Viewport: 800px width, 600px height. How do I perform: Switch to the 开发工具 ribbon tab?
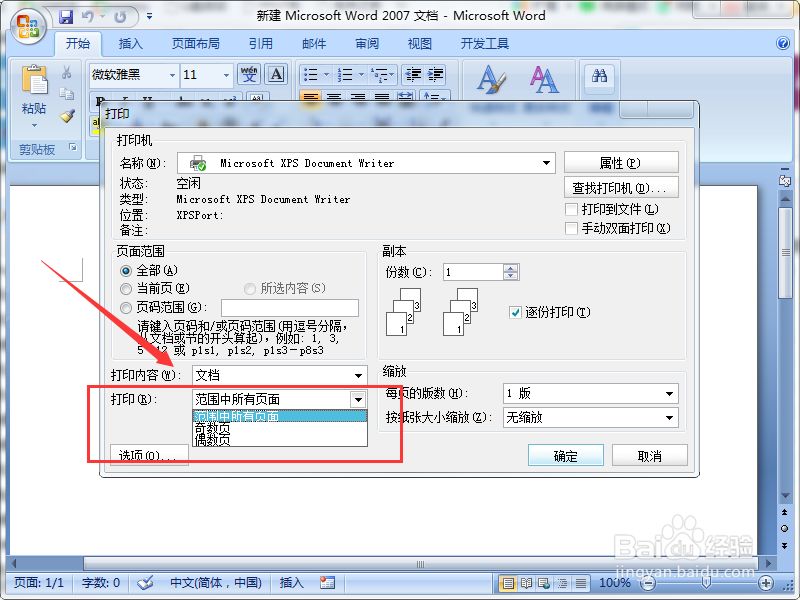[x=485, y=44]
